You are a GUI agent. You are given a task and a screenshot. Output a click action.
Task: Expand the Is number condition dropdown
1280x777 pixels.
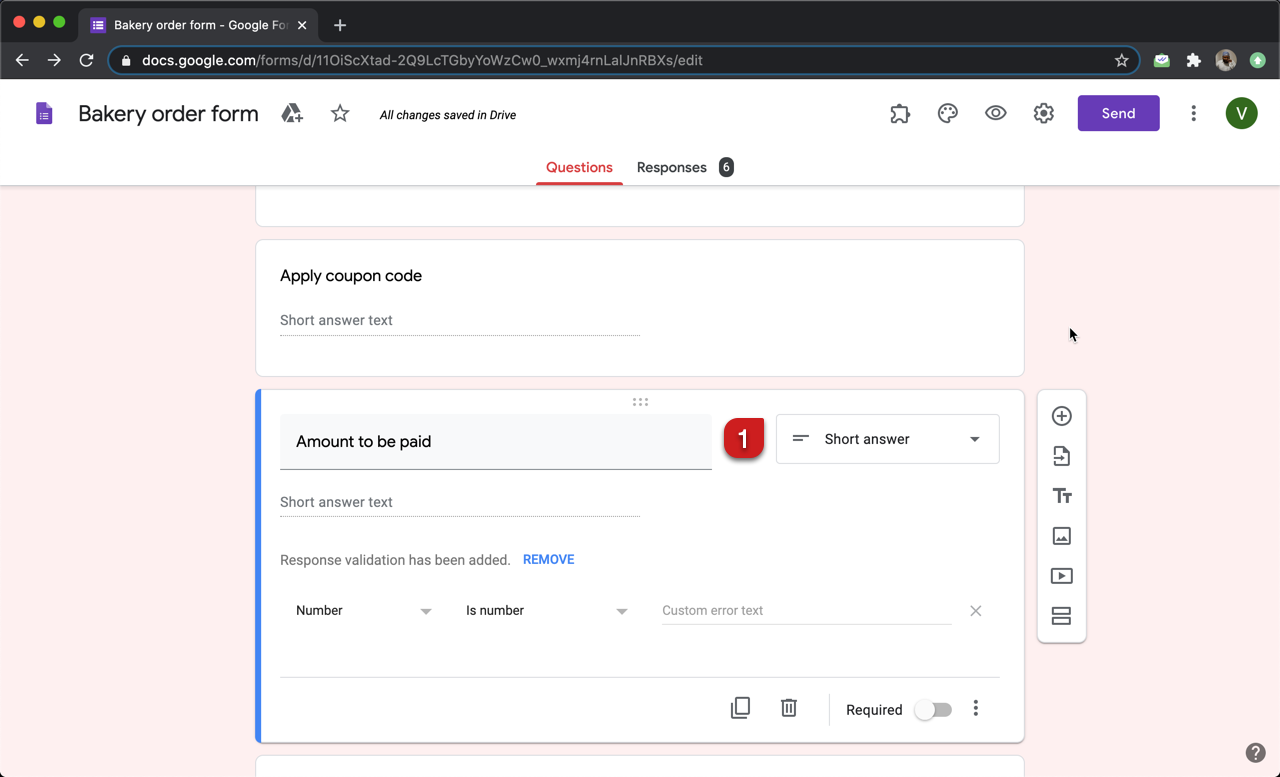pyautogui.click(x=546, y=611)
